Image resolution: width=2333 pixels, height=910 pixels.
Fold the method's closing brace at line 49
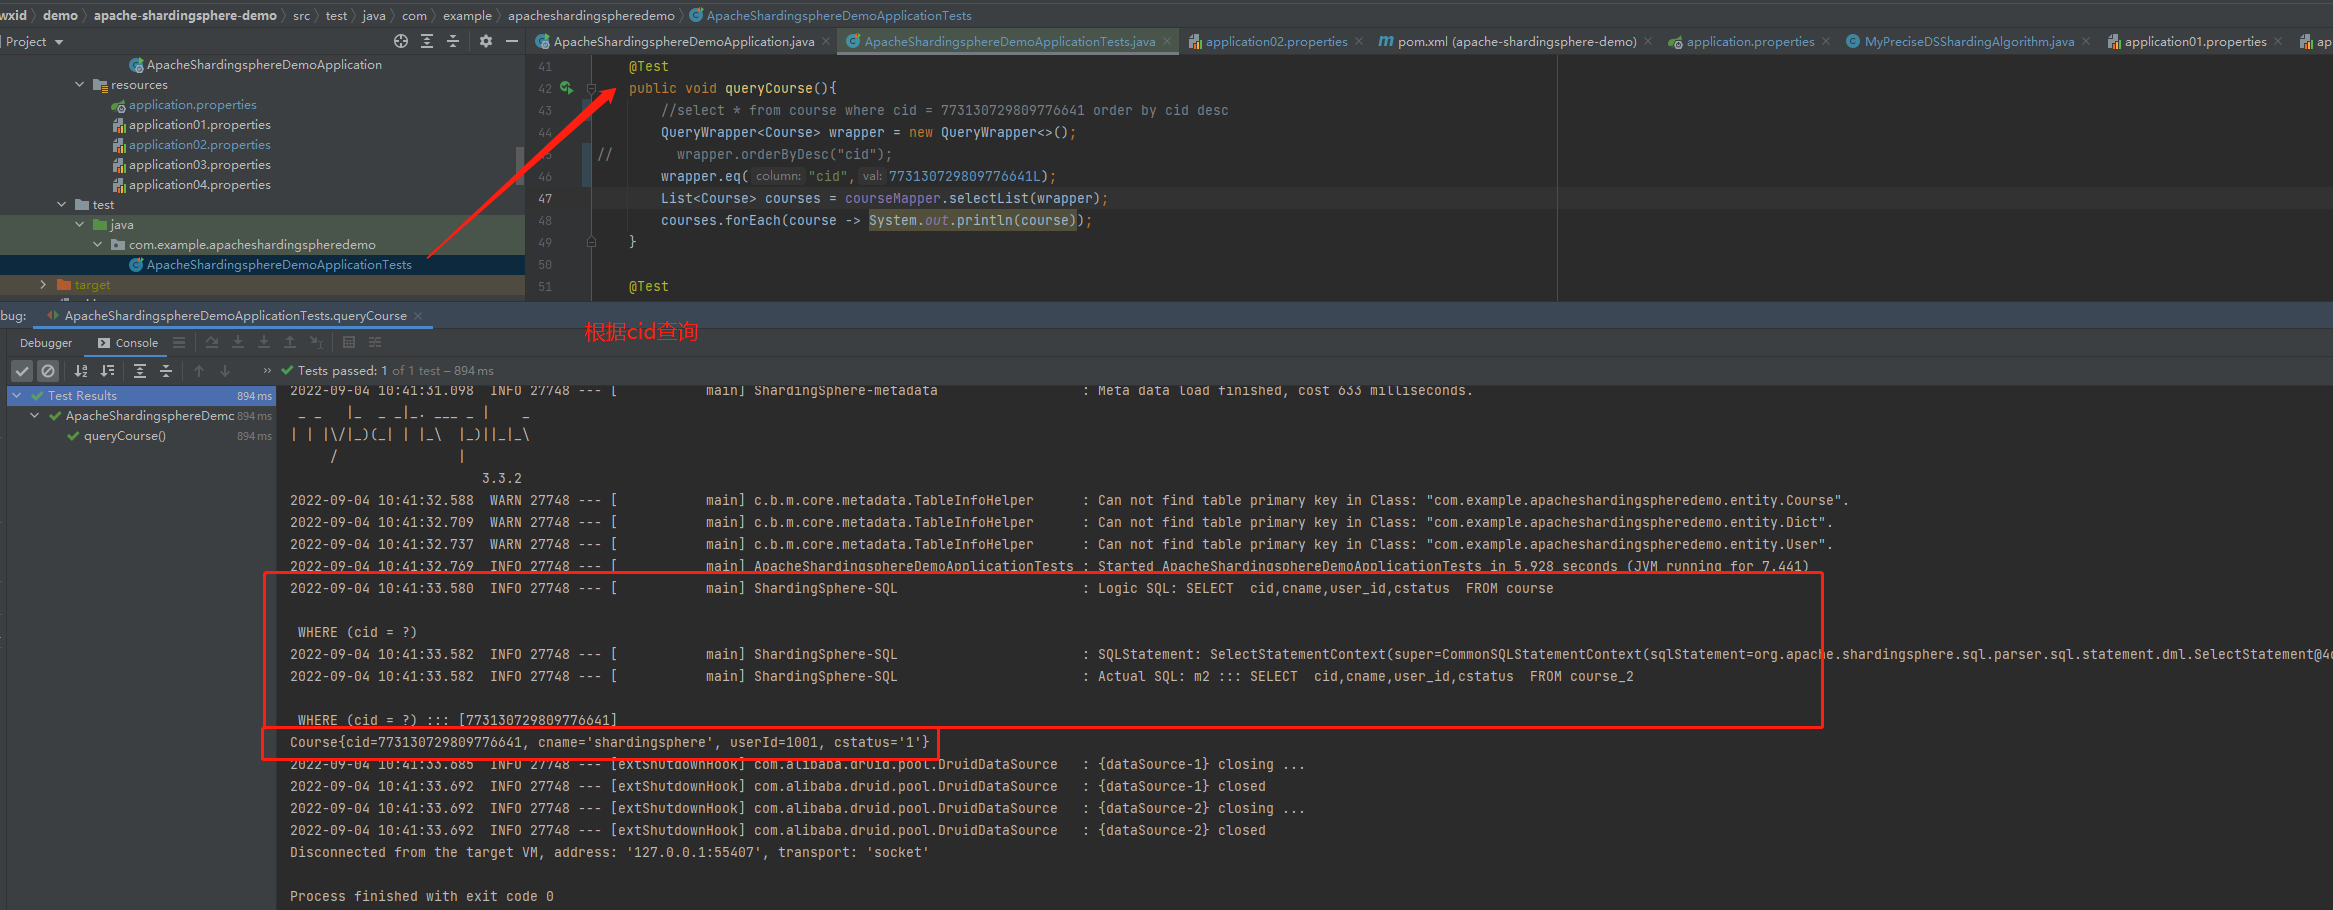[x=591, y=242]
